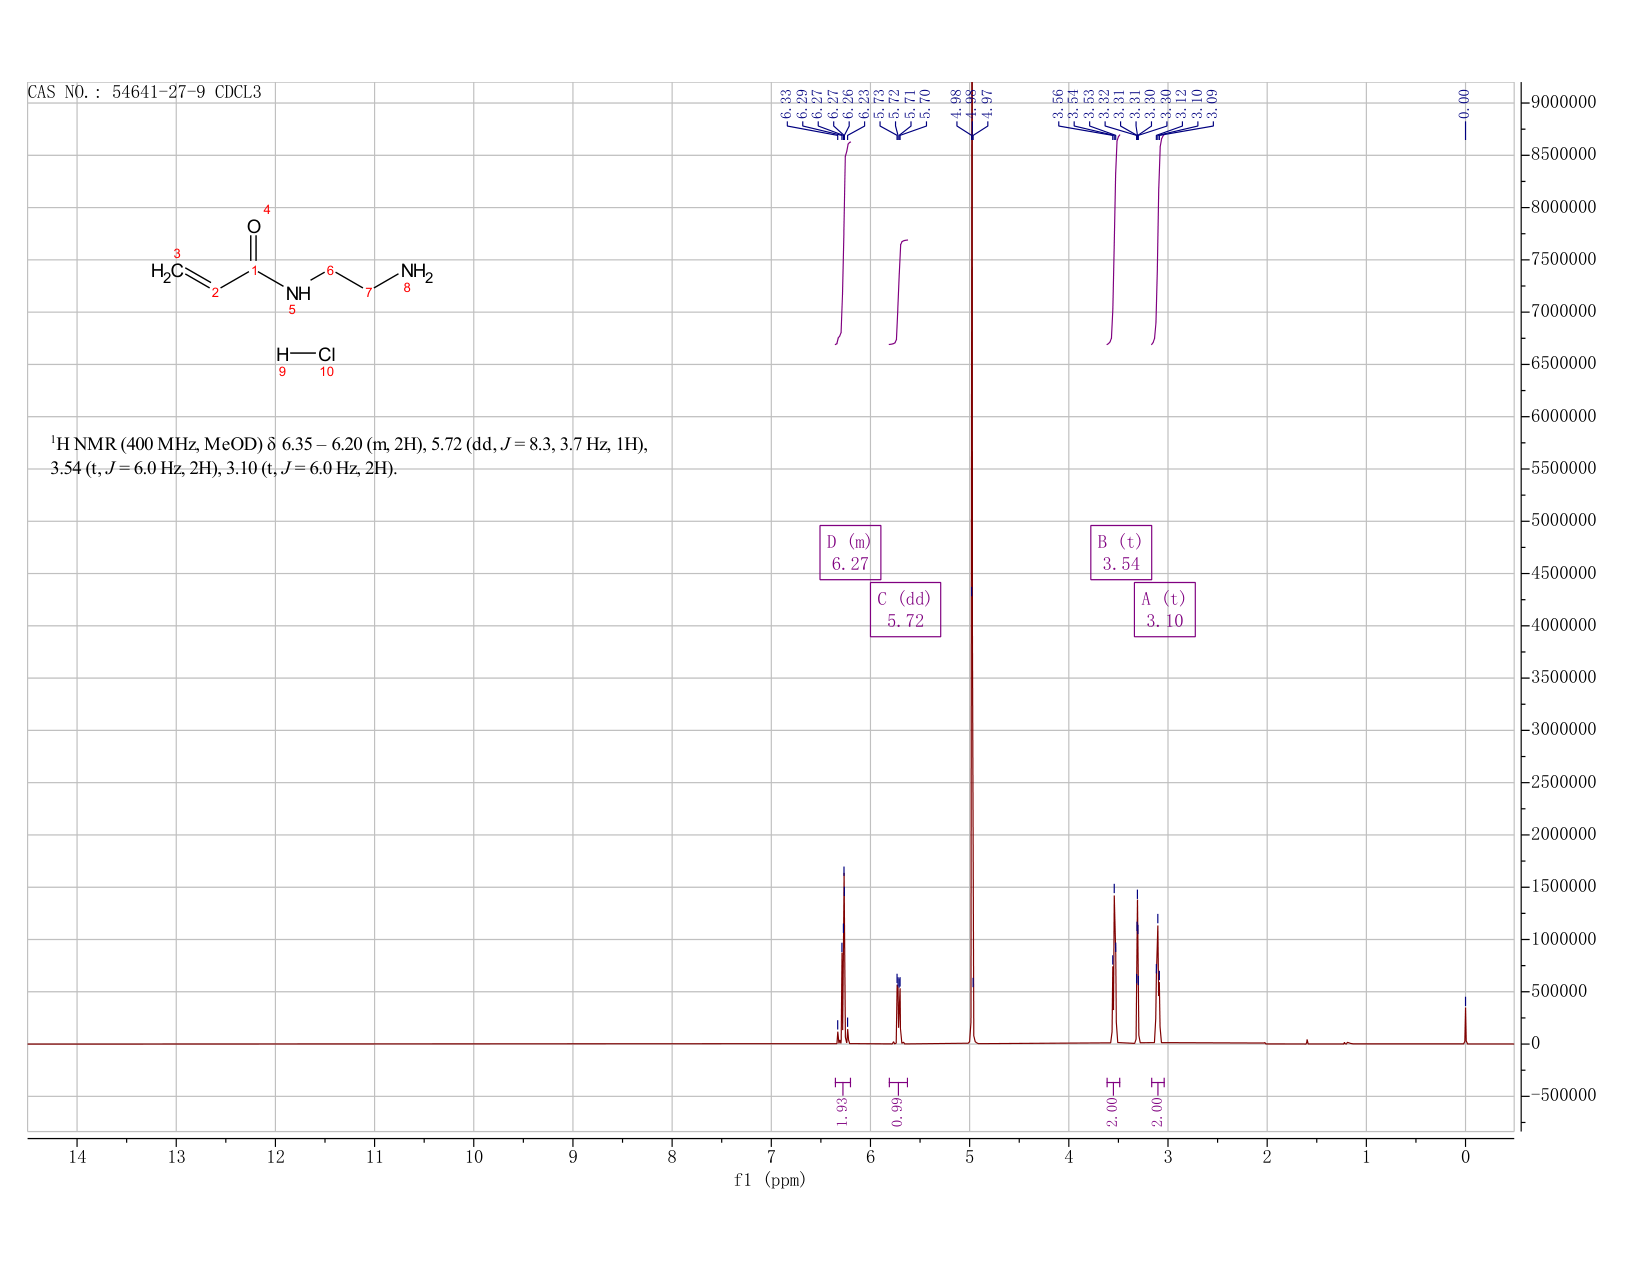Image resolution: width=1650 pixels, height=1275 pixels.
Task: Click the 1H NMR (400 MHz, MeOD) report text
Action: pos(349,456)
